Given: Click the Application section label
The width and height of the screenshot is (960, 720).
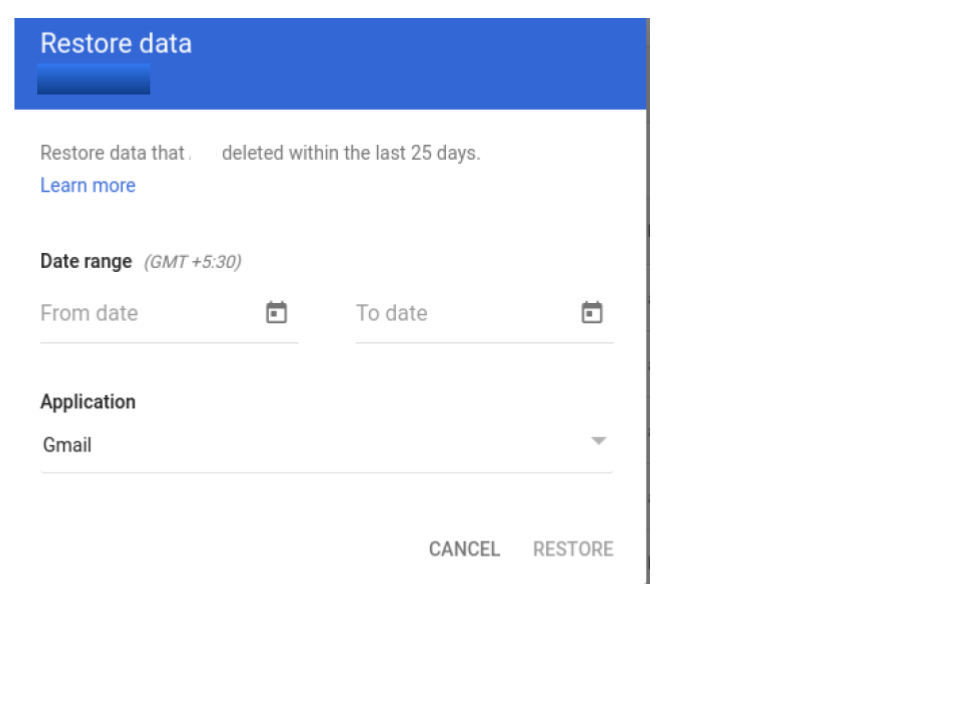Looking at the screenshot, I should (88, 402).
